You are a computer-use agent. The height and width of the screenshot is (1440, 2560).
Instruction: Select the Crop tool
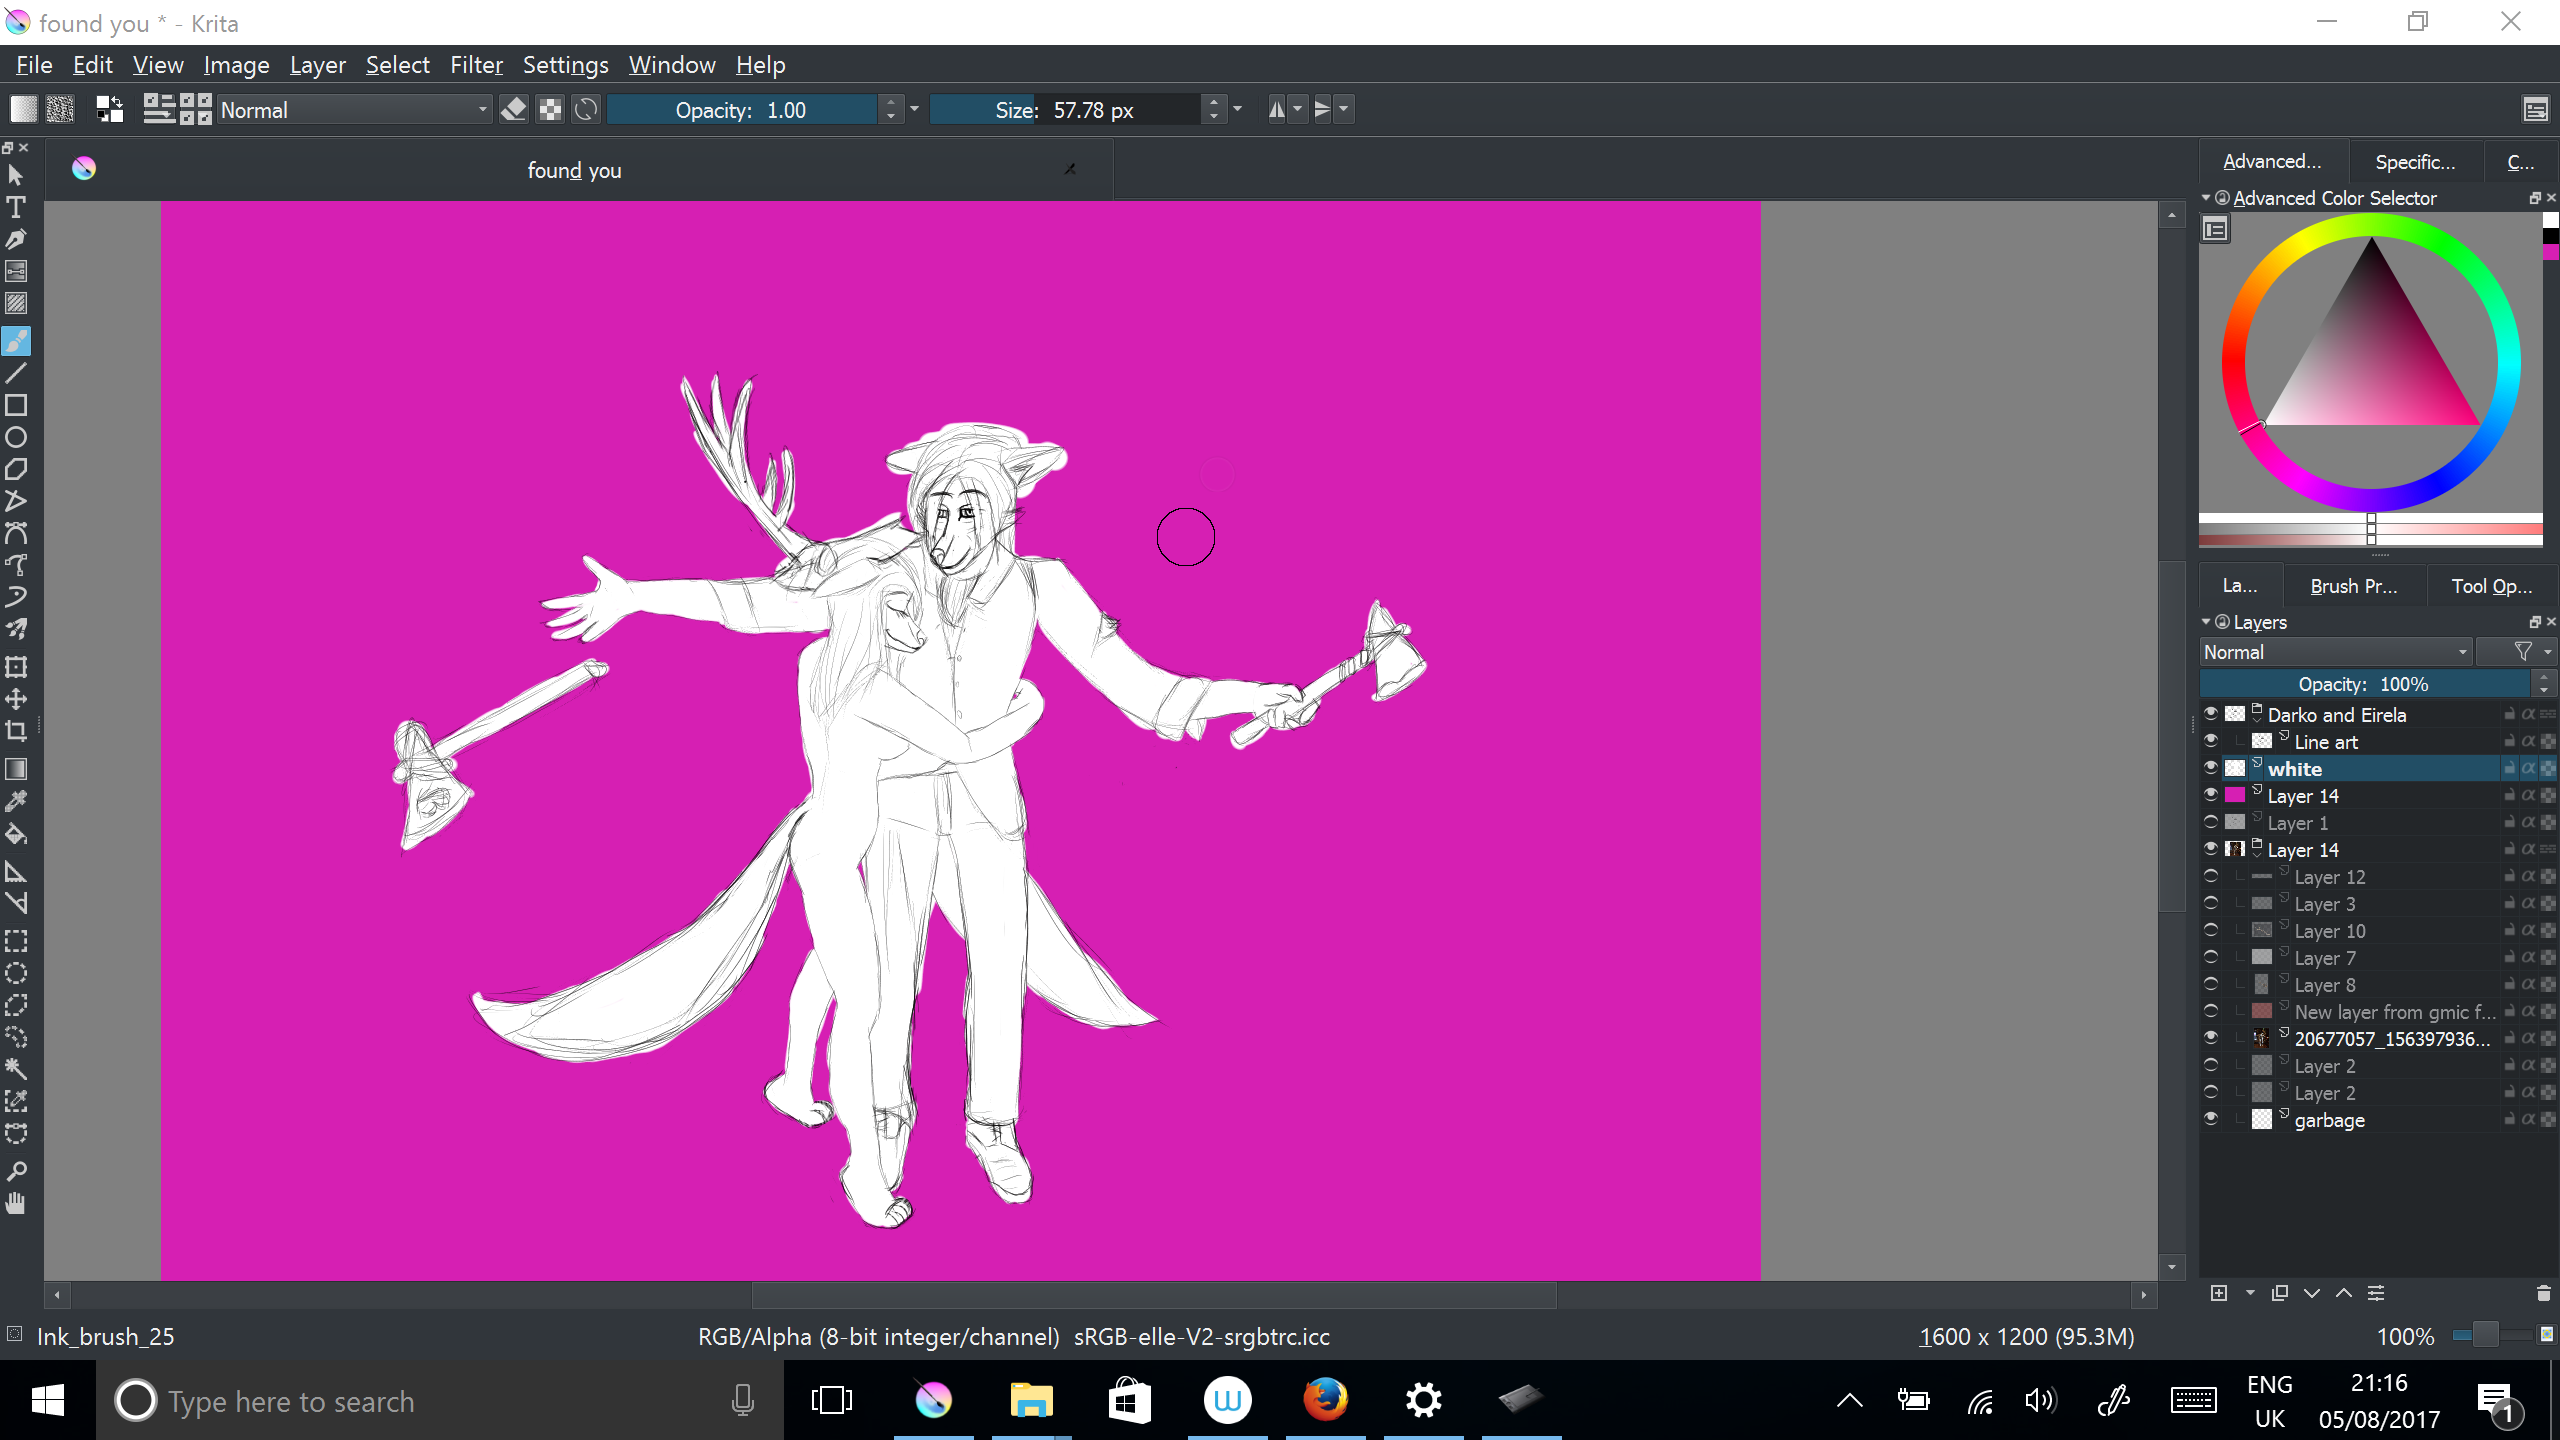coord(16,731)
